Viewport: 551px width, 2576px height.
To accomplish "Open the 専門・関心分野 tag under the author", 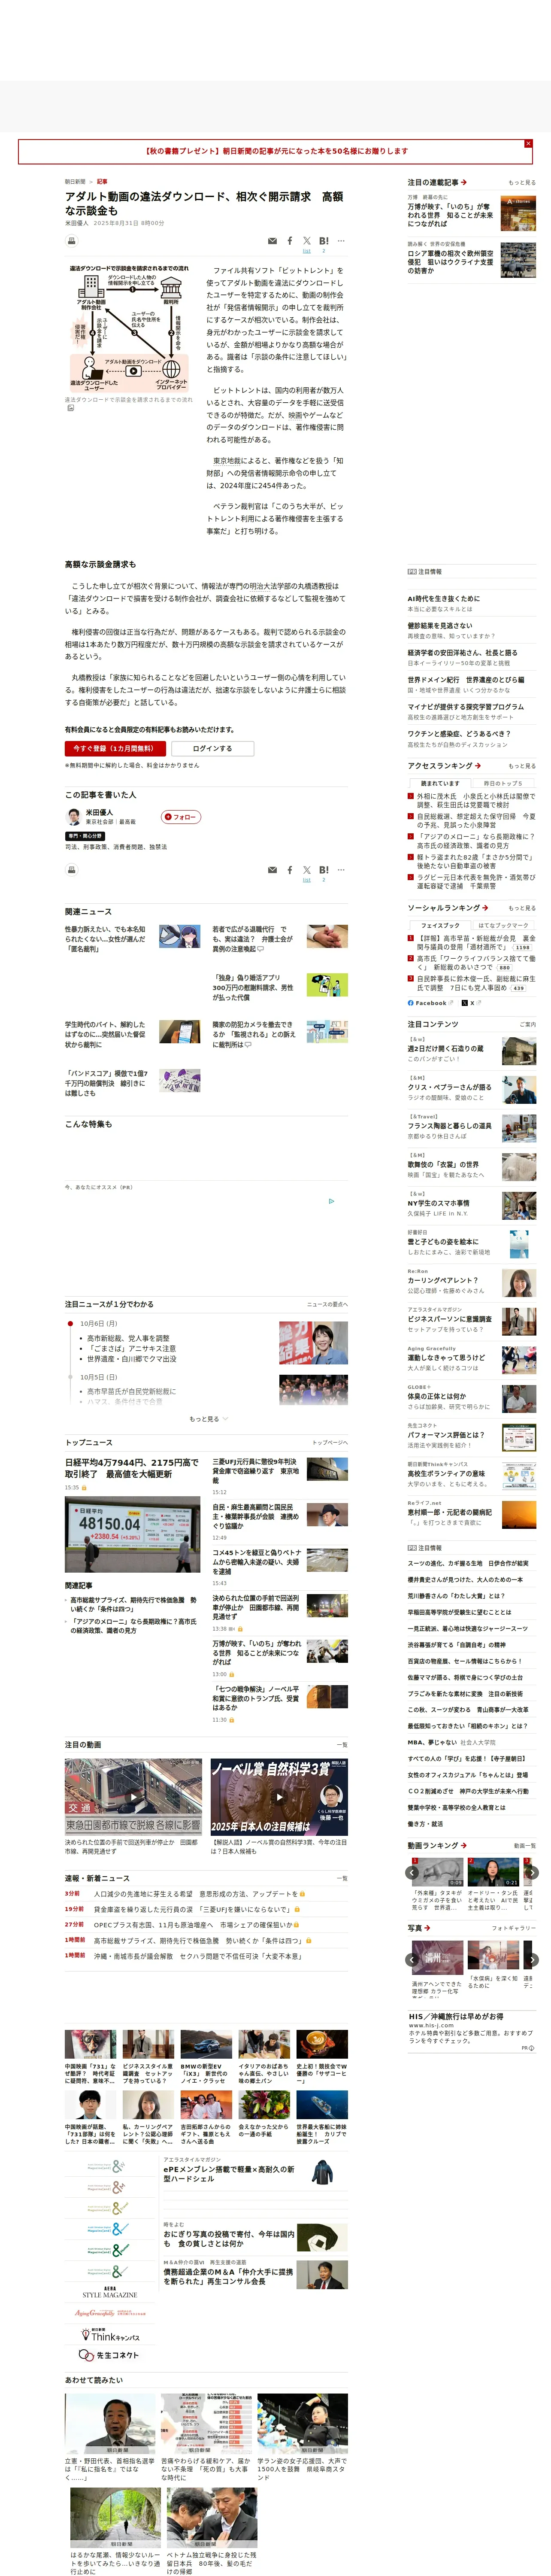I will [x=85, y=836].
